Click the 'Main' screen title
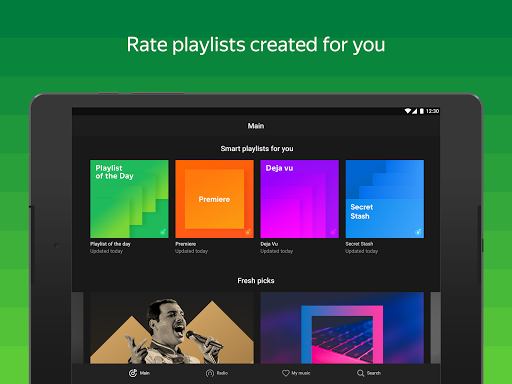This screenshot has width=512, height=384. pyautogui.click(x=256, y=126)
